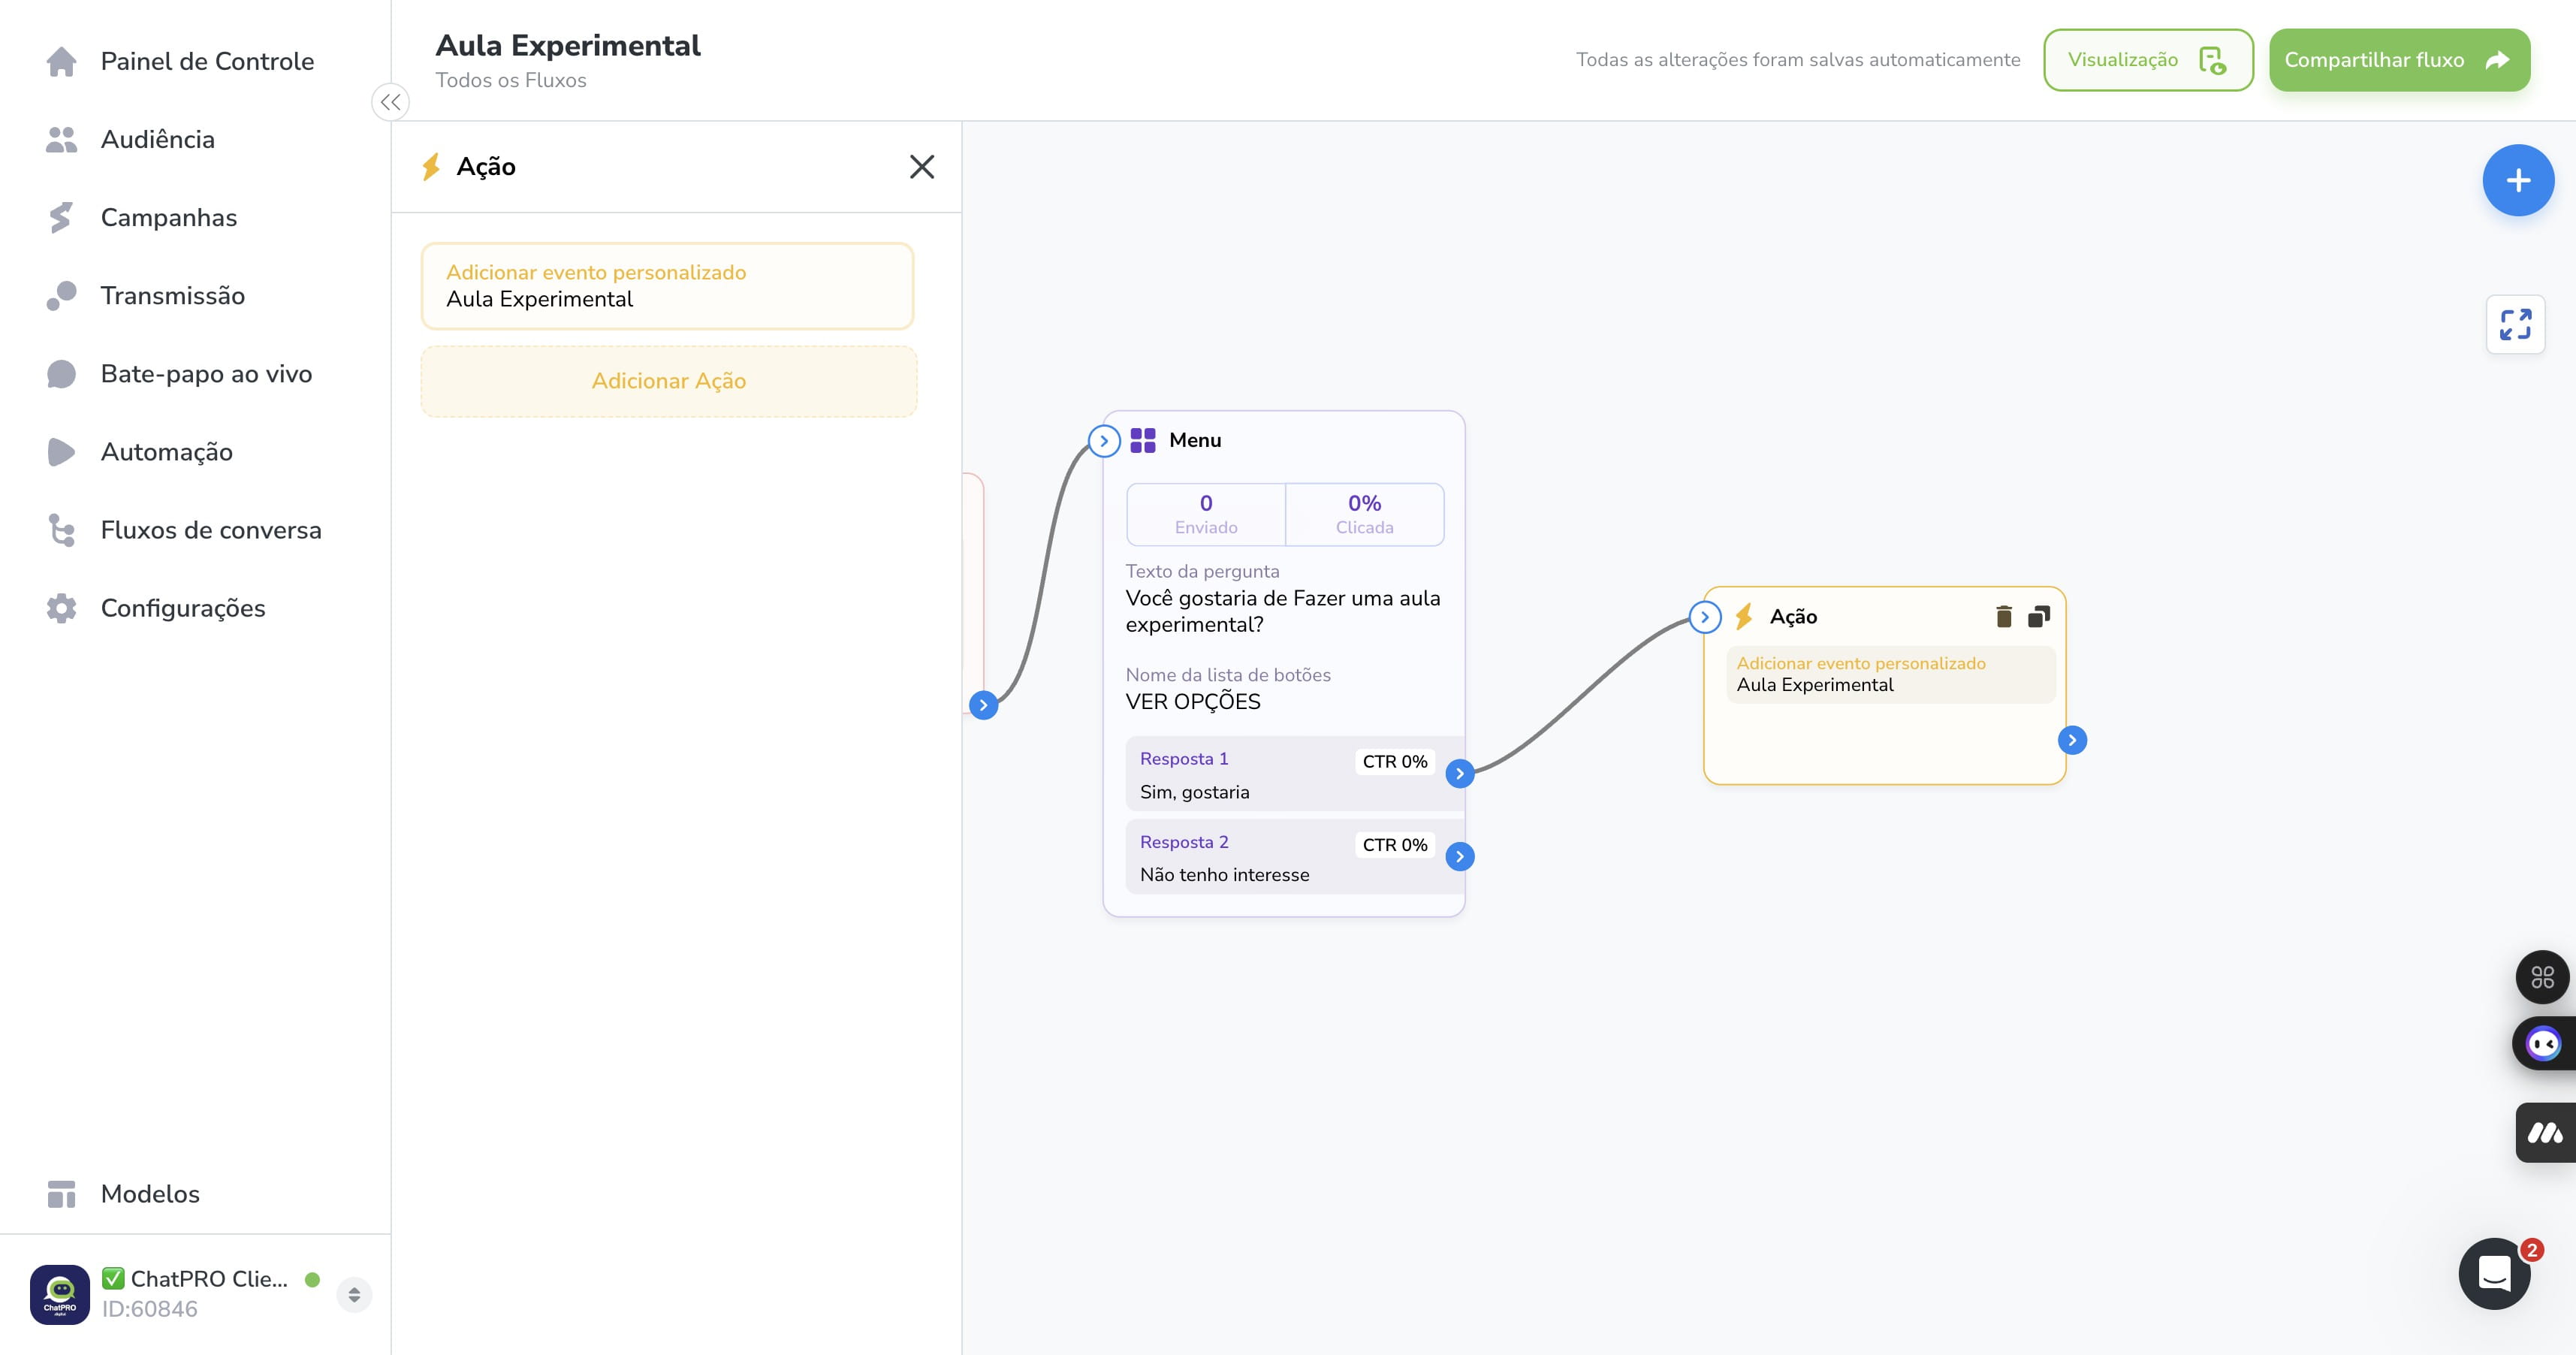Click the CTR 0% badge of Resposta 1
Image resolution: width=2576 pixels, height=1355 pixels.
point(1395,762)
